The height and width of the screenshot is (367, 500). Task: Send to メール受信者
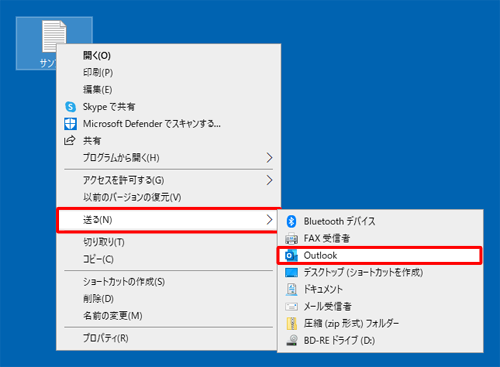click(x=380, y=306)
